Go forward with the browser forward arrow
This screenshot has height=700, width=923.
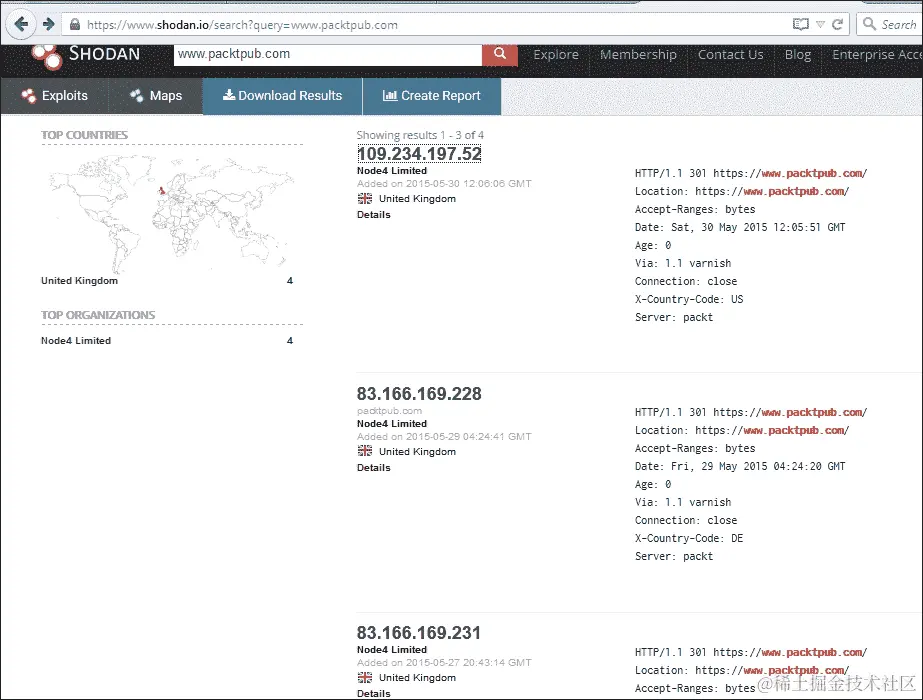point(48,25)
